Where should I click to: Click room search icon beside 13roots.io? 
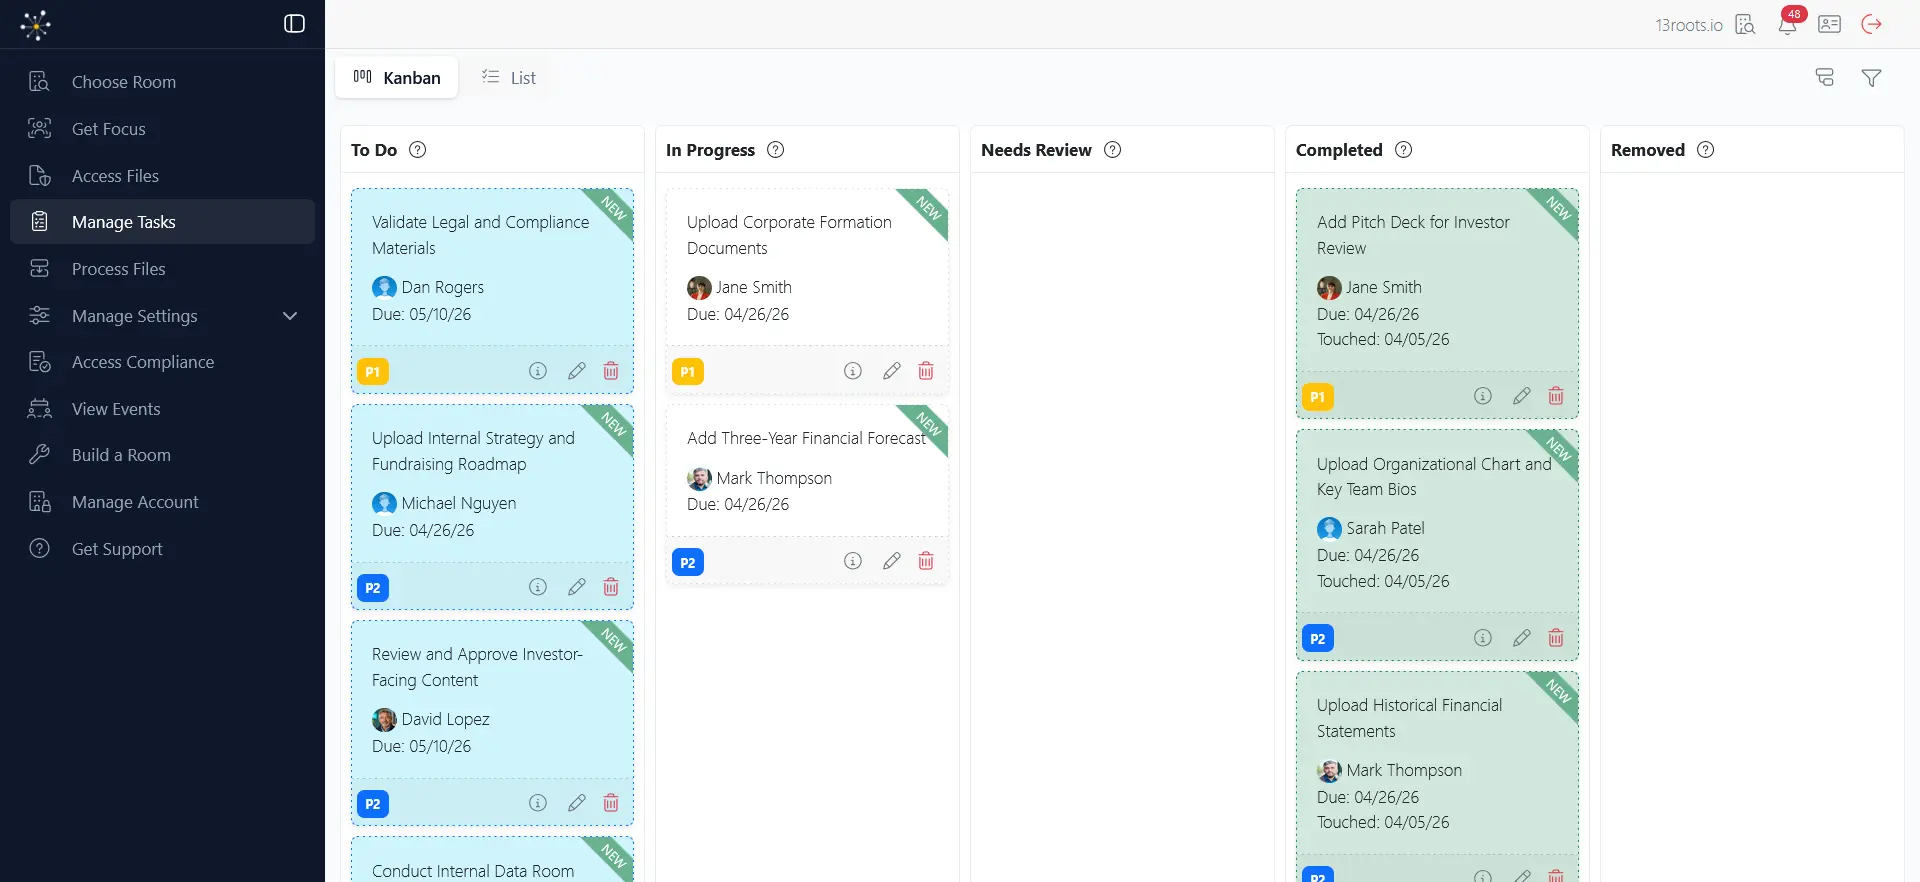pyautogui.click(x=1745, y=24)
